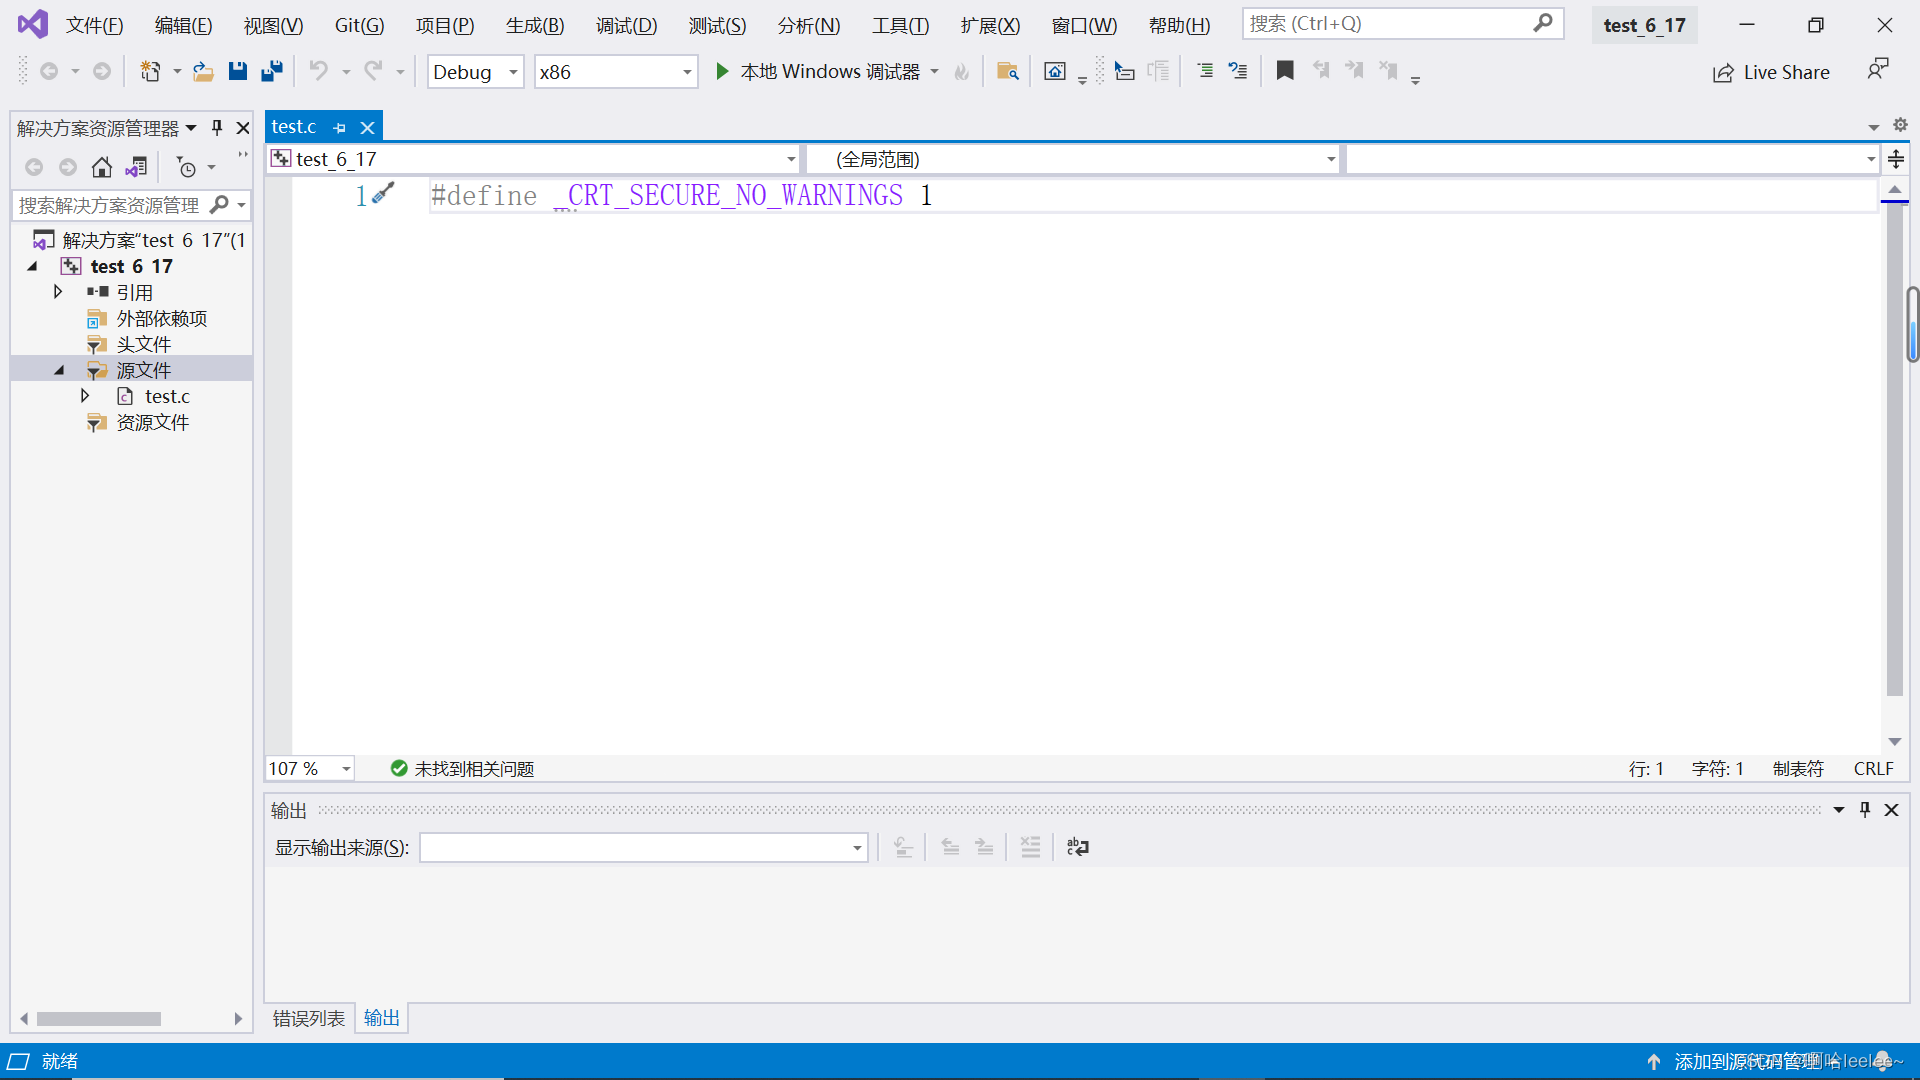Toggle word wrap in Output panel
This screenshot has height=1080, width=1920.
(1077, 848)
